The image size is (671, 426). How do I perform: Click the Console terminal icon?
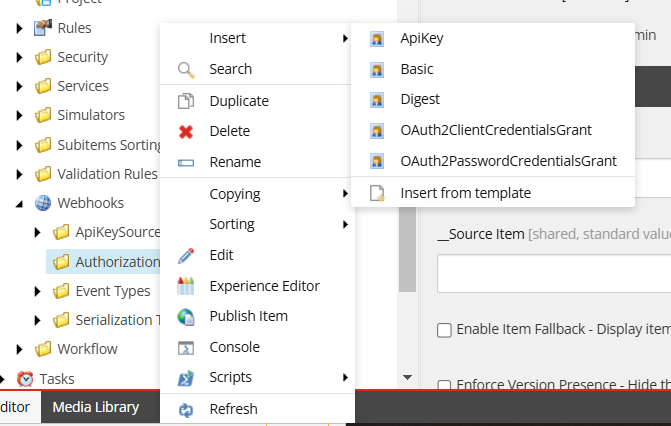[186, 348]
